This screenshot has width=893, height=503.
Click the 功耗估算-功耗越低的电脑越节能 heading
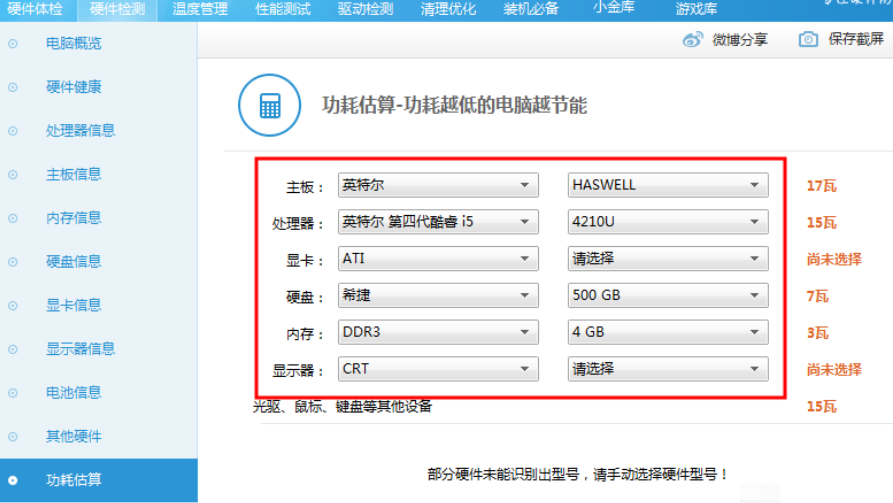[454, 105]
